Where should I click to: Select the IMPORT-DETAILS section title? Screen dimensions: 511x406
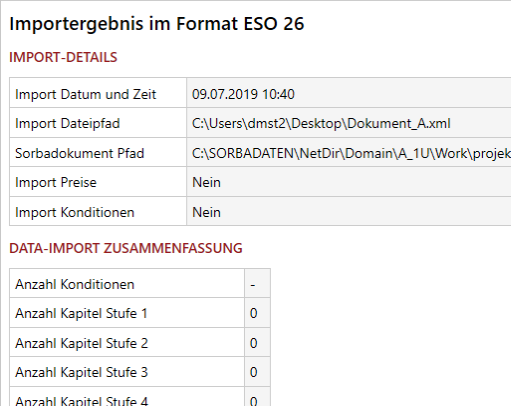[x=63, y=57]
